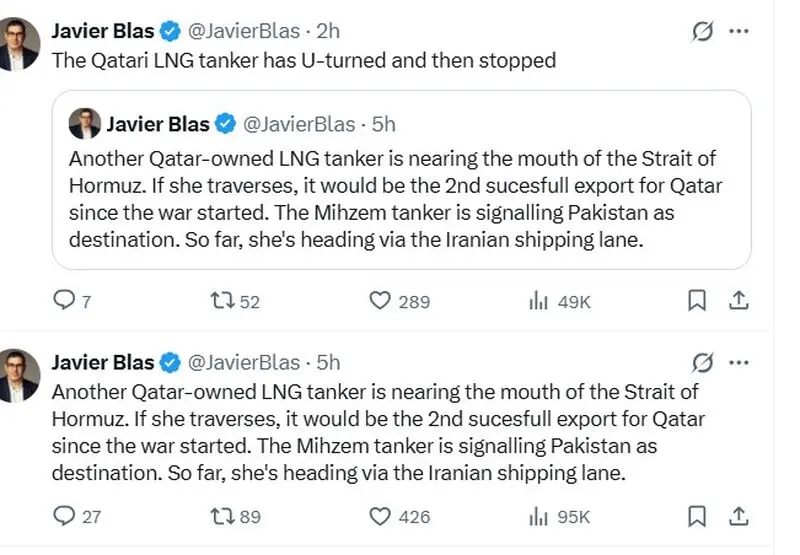Open @JavierBlas handle in quoted tweet
Viewport: 800px width, 555px height.
[x=299, y=124]
